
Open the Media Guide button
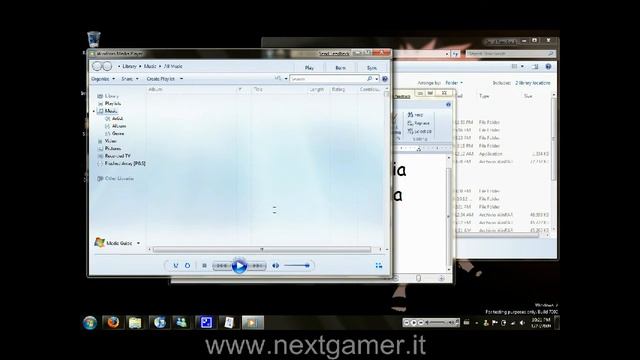[113, 243]
